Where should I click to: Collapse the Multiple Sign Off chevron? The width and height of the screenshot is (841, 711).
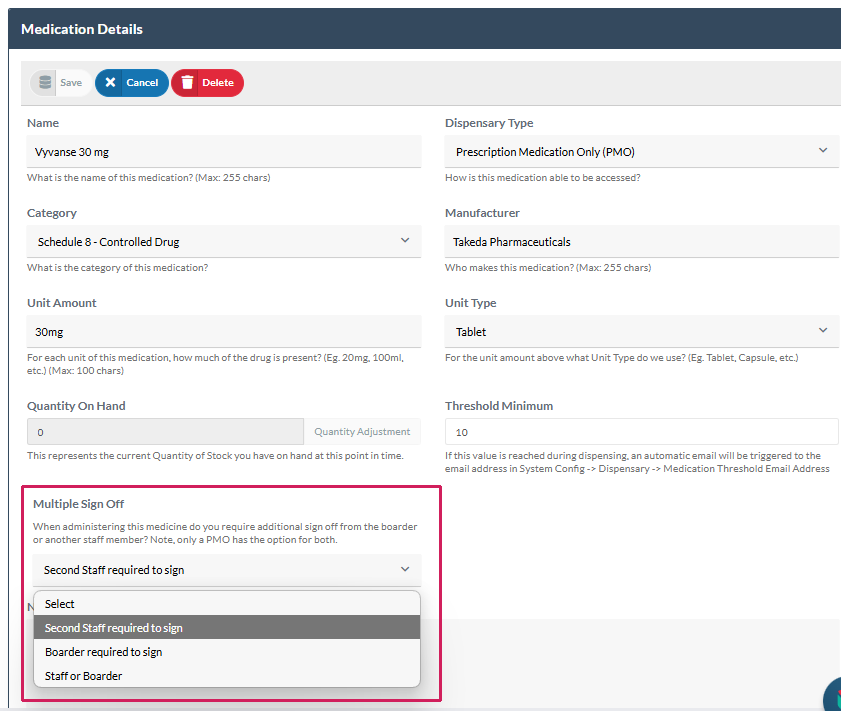point(405,569)
